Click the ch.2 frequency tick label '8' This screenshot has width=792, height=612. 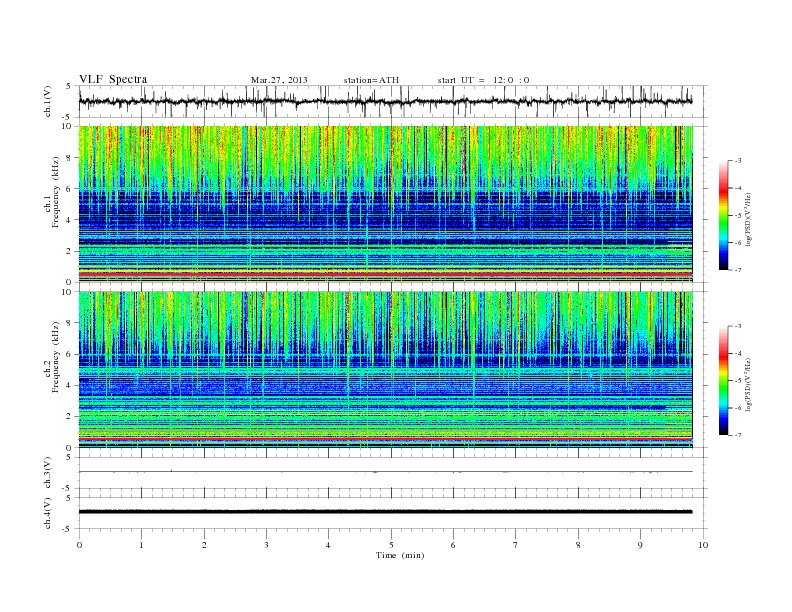pos(70,323)
